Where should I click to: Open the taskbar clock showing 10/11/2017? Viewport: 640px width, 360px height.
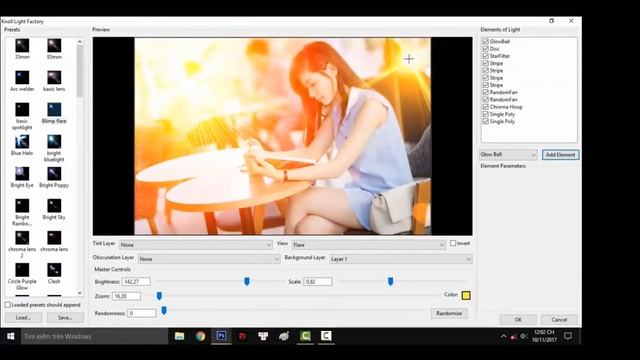coord(544,336)
